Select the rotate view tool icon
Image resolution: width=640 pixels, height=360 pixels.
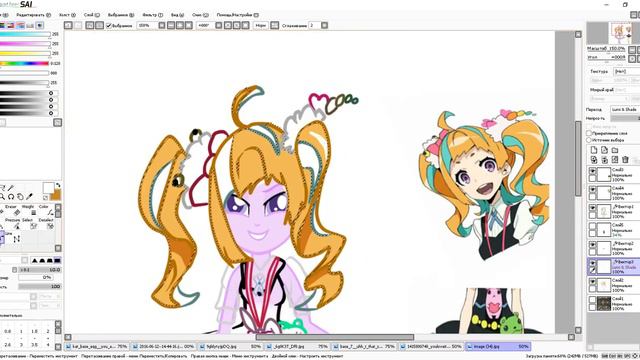coord(11,197)
